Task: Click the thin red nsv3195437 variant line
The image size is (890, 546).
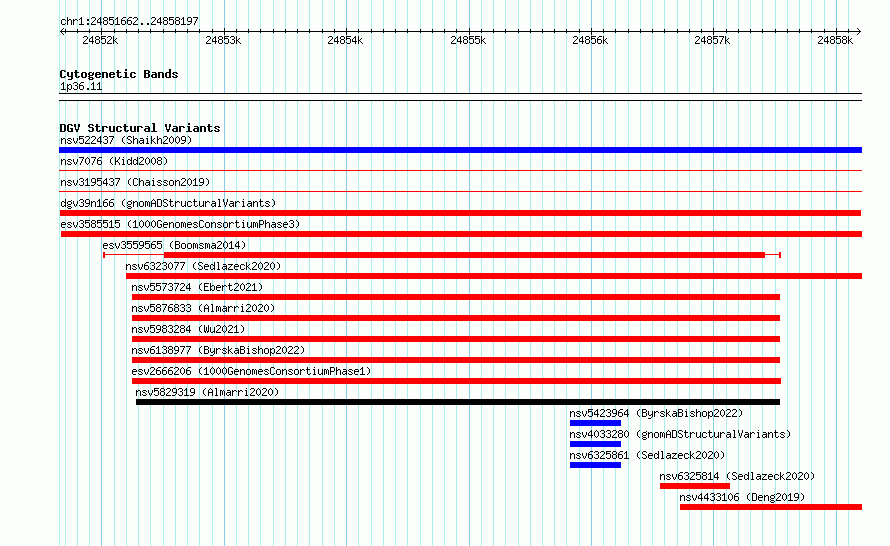Action: tap(460, 191)
